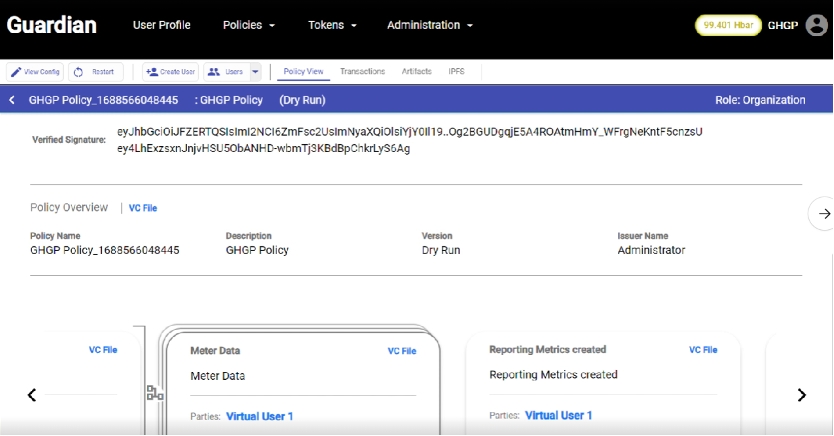Open the Tokens dropdown menu
Image resolution: width=834 pixels, height=436 pixels.
pyautogui.click(x=332, y=25)
